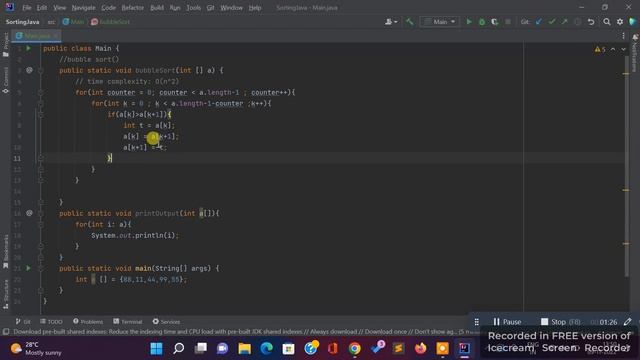Screen dimensions: 640x360
Task: Click the warnings indicator showing 5
Action: coord(600,49)
